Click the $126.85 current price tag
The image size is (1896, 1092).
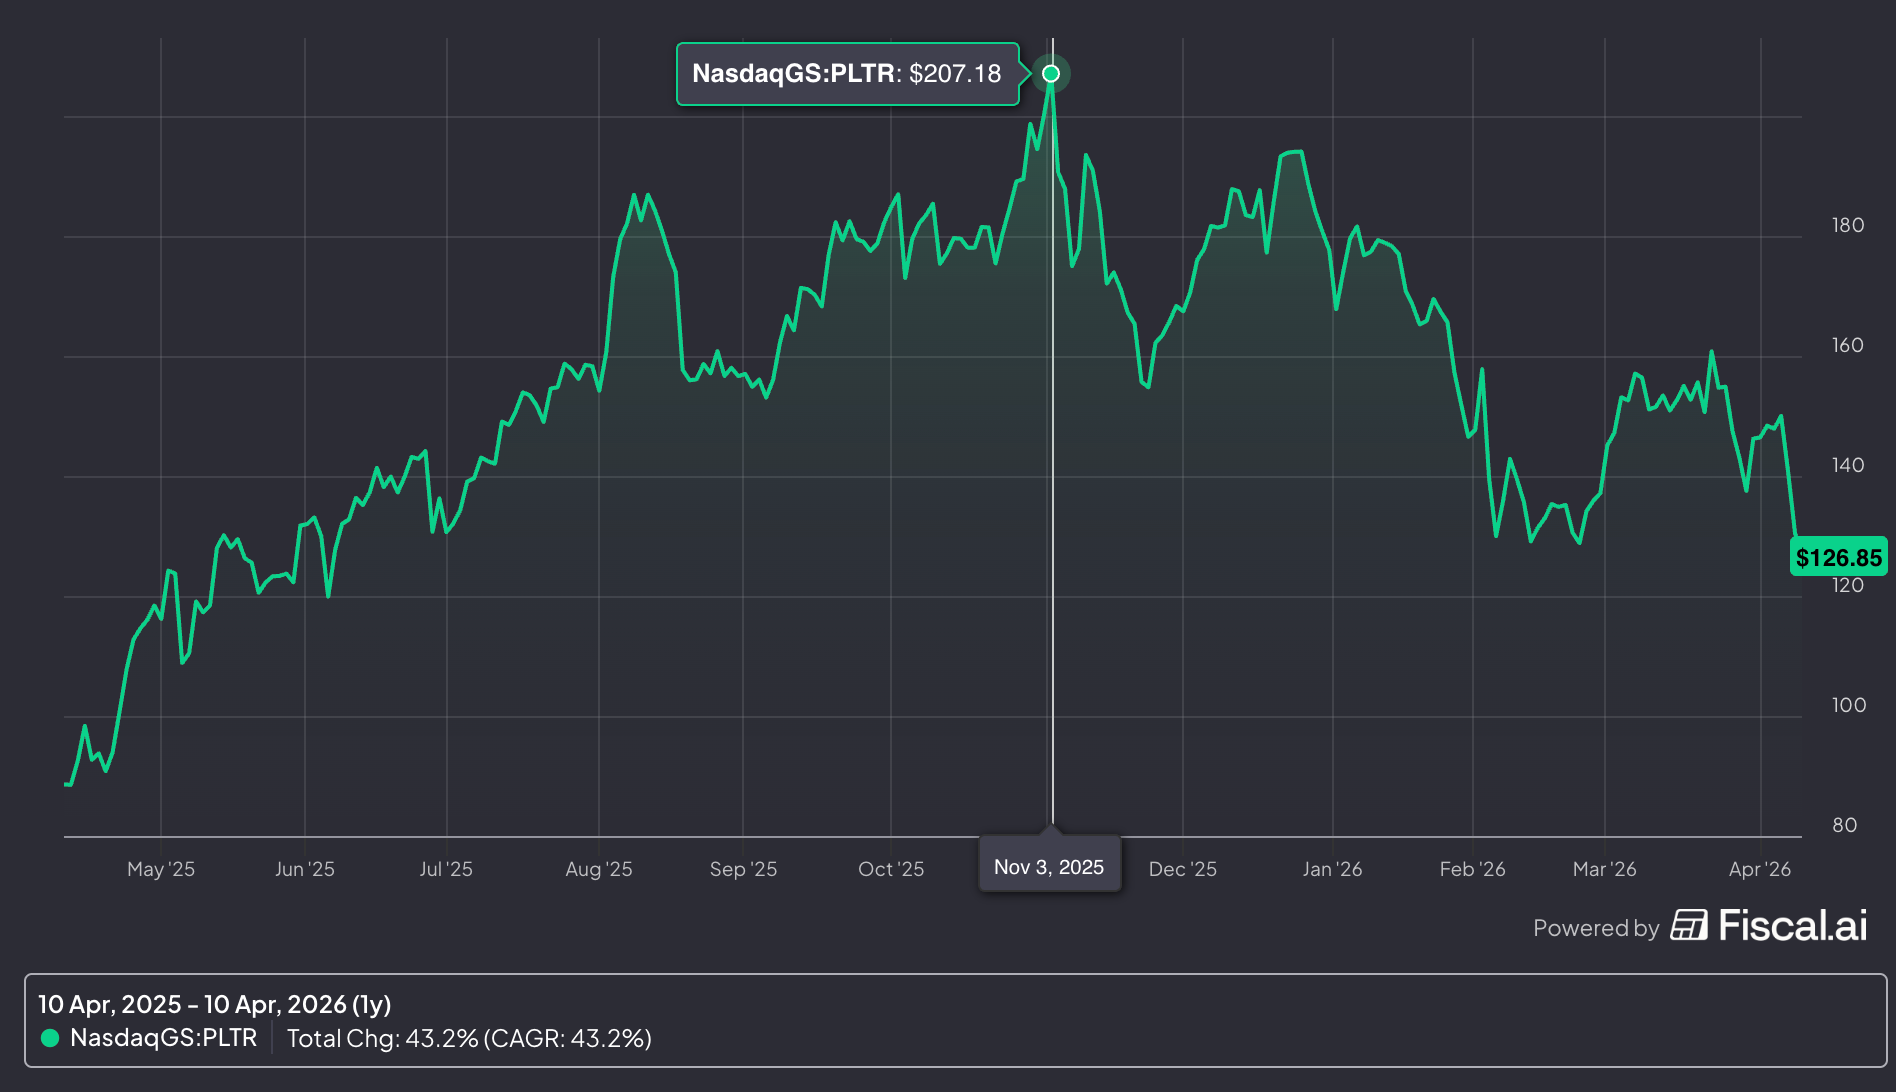click(x=1838, y=557)
